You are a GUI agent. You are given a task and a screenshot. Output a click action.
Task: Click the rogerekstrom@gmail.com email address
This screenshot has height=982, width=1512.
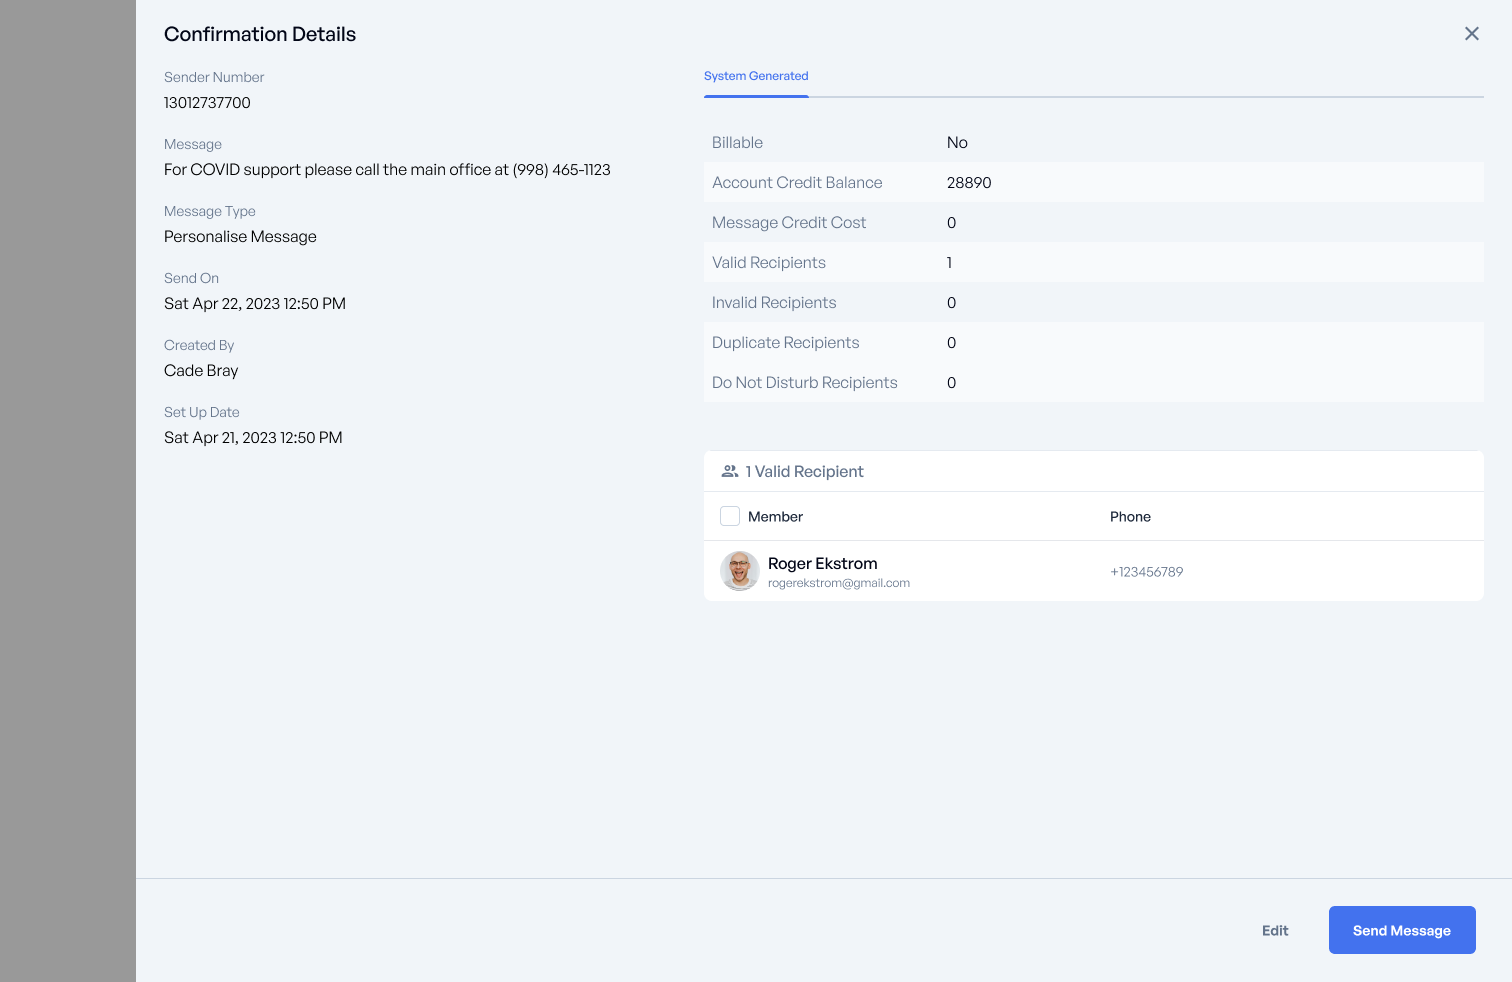[x=838, y=583]
